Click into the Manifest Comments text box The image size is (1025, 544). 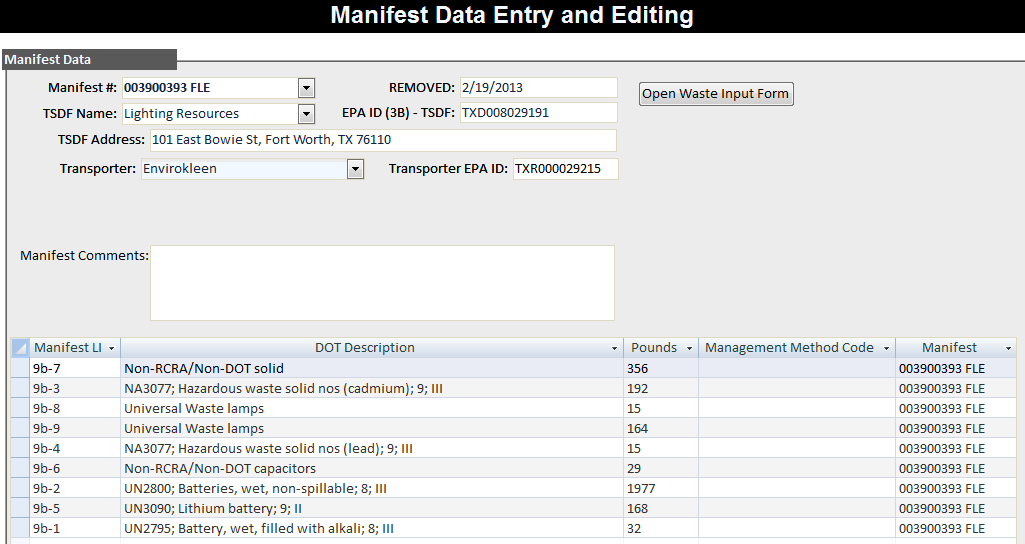point(382,283)
